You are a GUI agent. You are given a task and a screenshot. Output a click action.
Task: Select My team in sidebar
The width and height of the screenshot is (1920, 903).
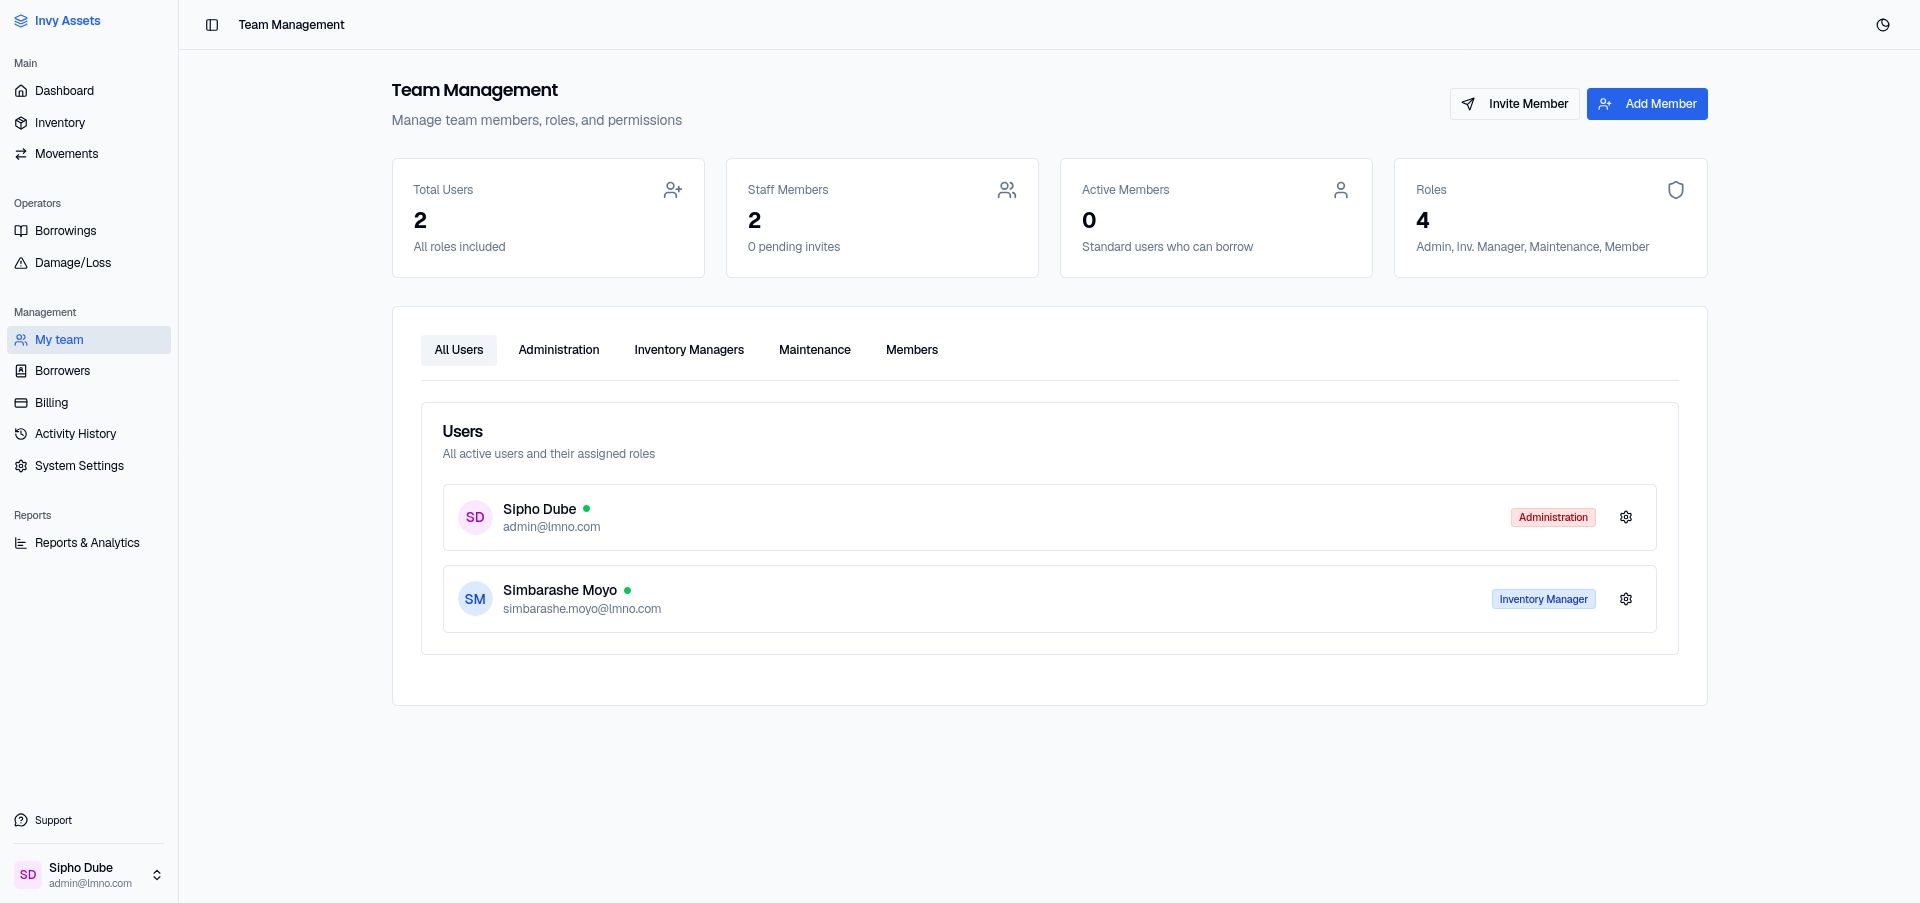point(89,340)
